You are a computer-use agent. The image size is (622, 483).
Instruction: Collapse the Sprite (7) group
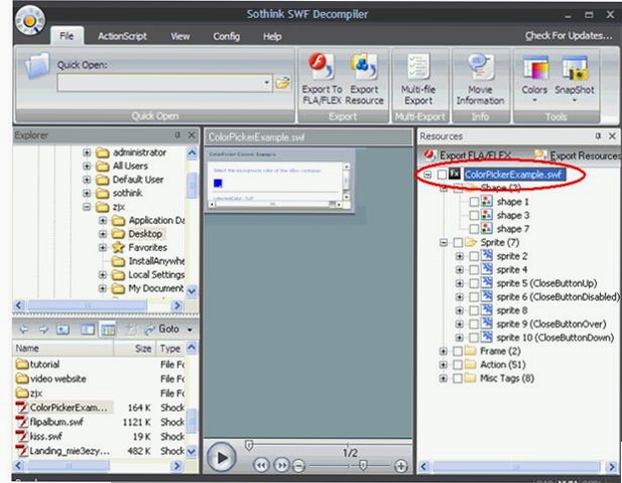[443, 242]
